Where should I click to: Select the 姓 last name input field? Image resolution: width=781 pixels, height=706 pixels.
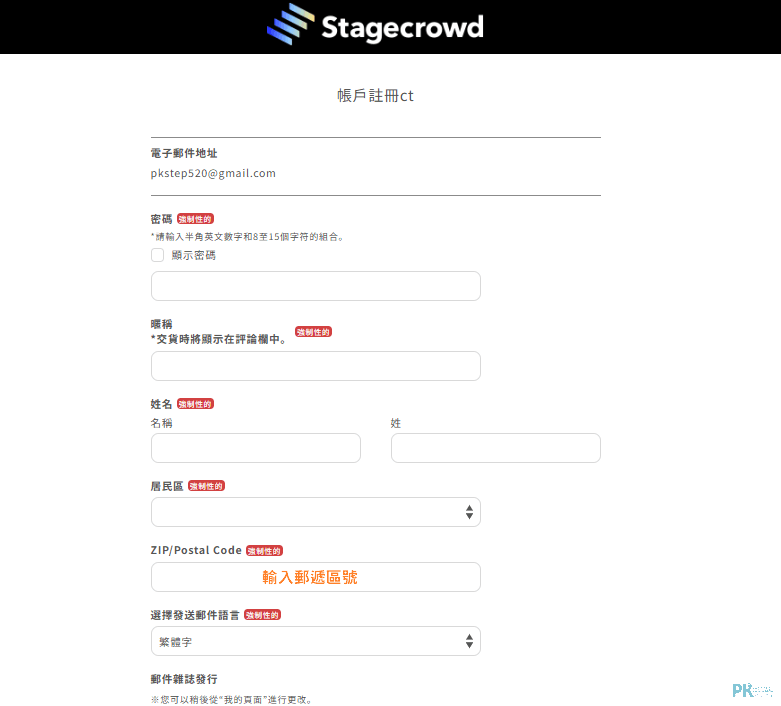[496, 448]
